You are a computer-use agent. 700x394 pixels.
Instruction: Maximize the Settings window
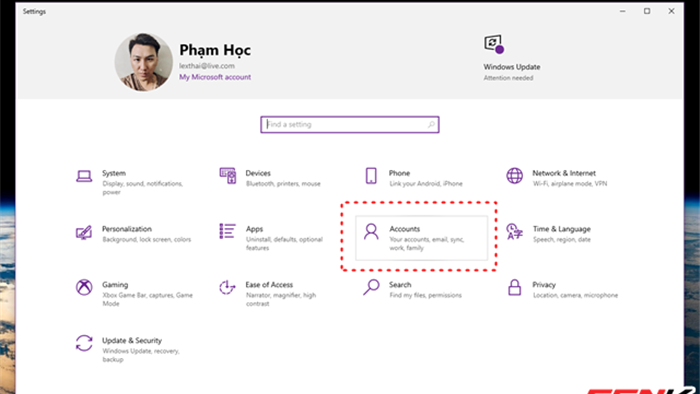point(647,11)
